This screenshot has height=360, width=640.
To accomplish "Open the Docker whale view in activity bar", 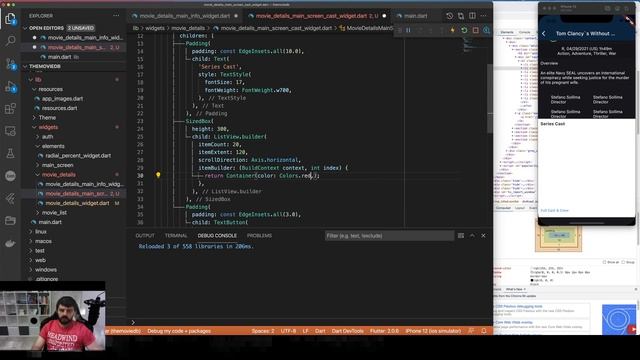I will tap(10, 243).
